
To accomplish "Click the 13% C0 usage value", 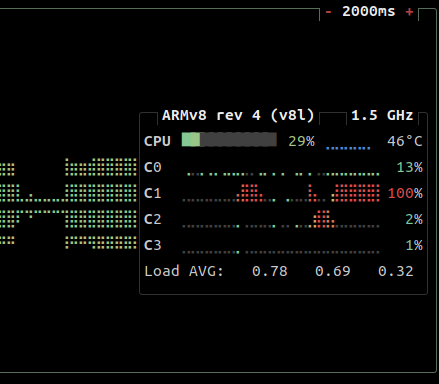I will pos(410,167).
